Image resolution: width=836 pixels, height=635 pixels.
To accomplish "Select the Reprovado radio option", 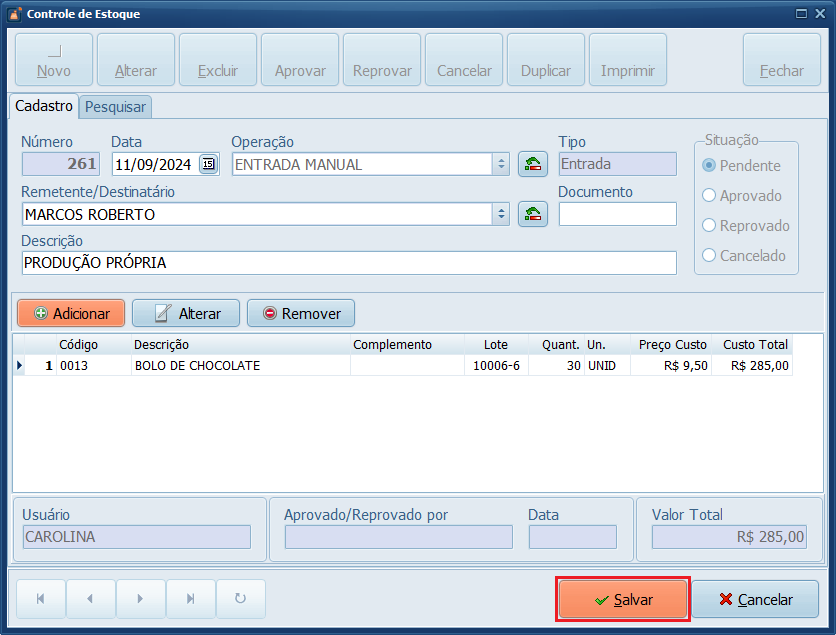I will [710, 226].
